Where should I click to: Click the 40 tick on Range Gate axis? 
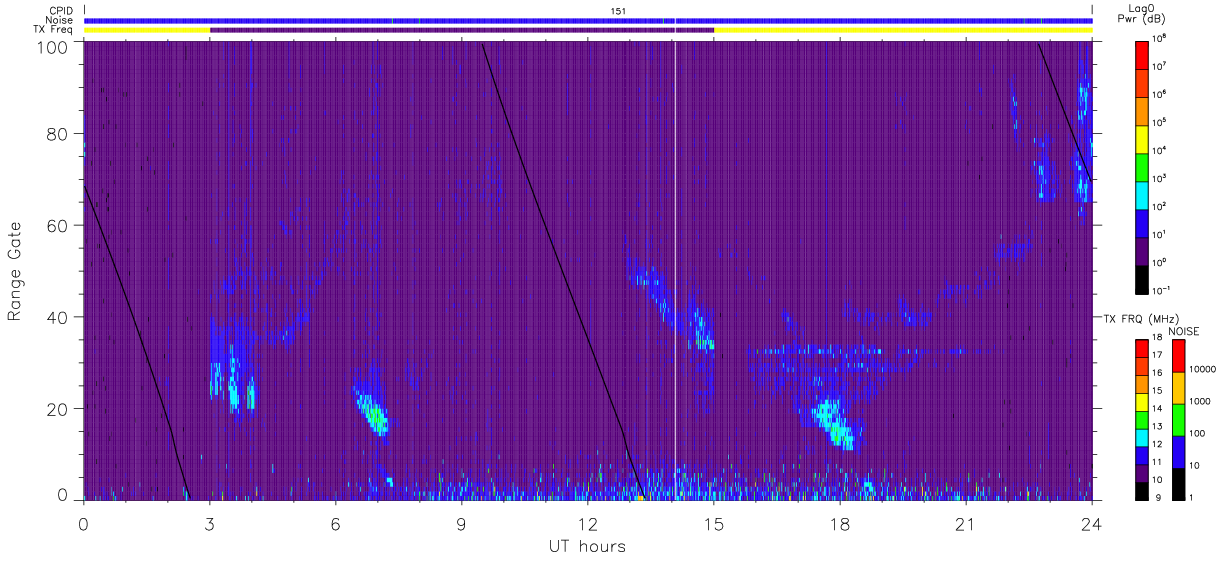point(59,317)
